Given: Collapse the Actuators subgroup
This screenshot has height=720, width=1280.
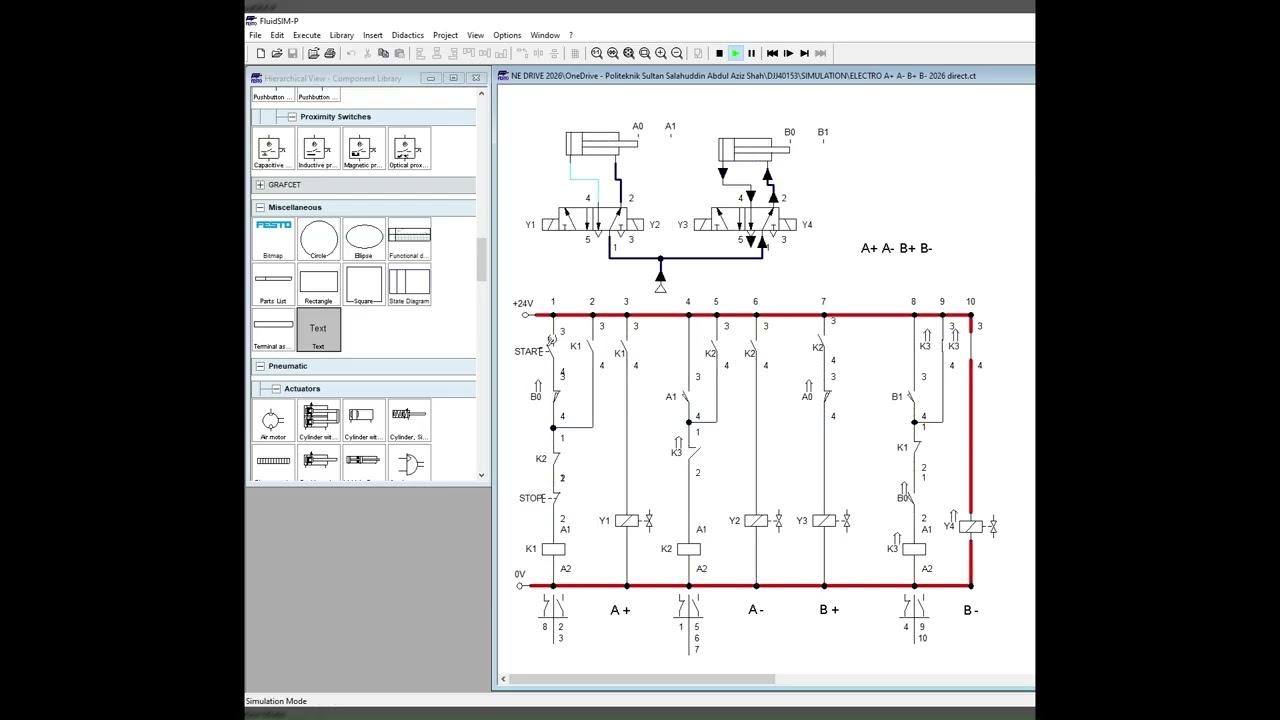Looking at the screenshot, I should click(x=276, y=389).
